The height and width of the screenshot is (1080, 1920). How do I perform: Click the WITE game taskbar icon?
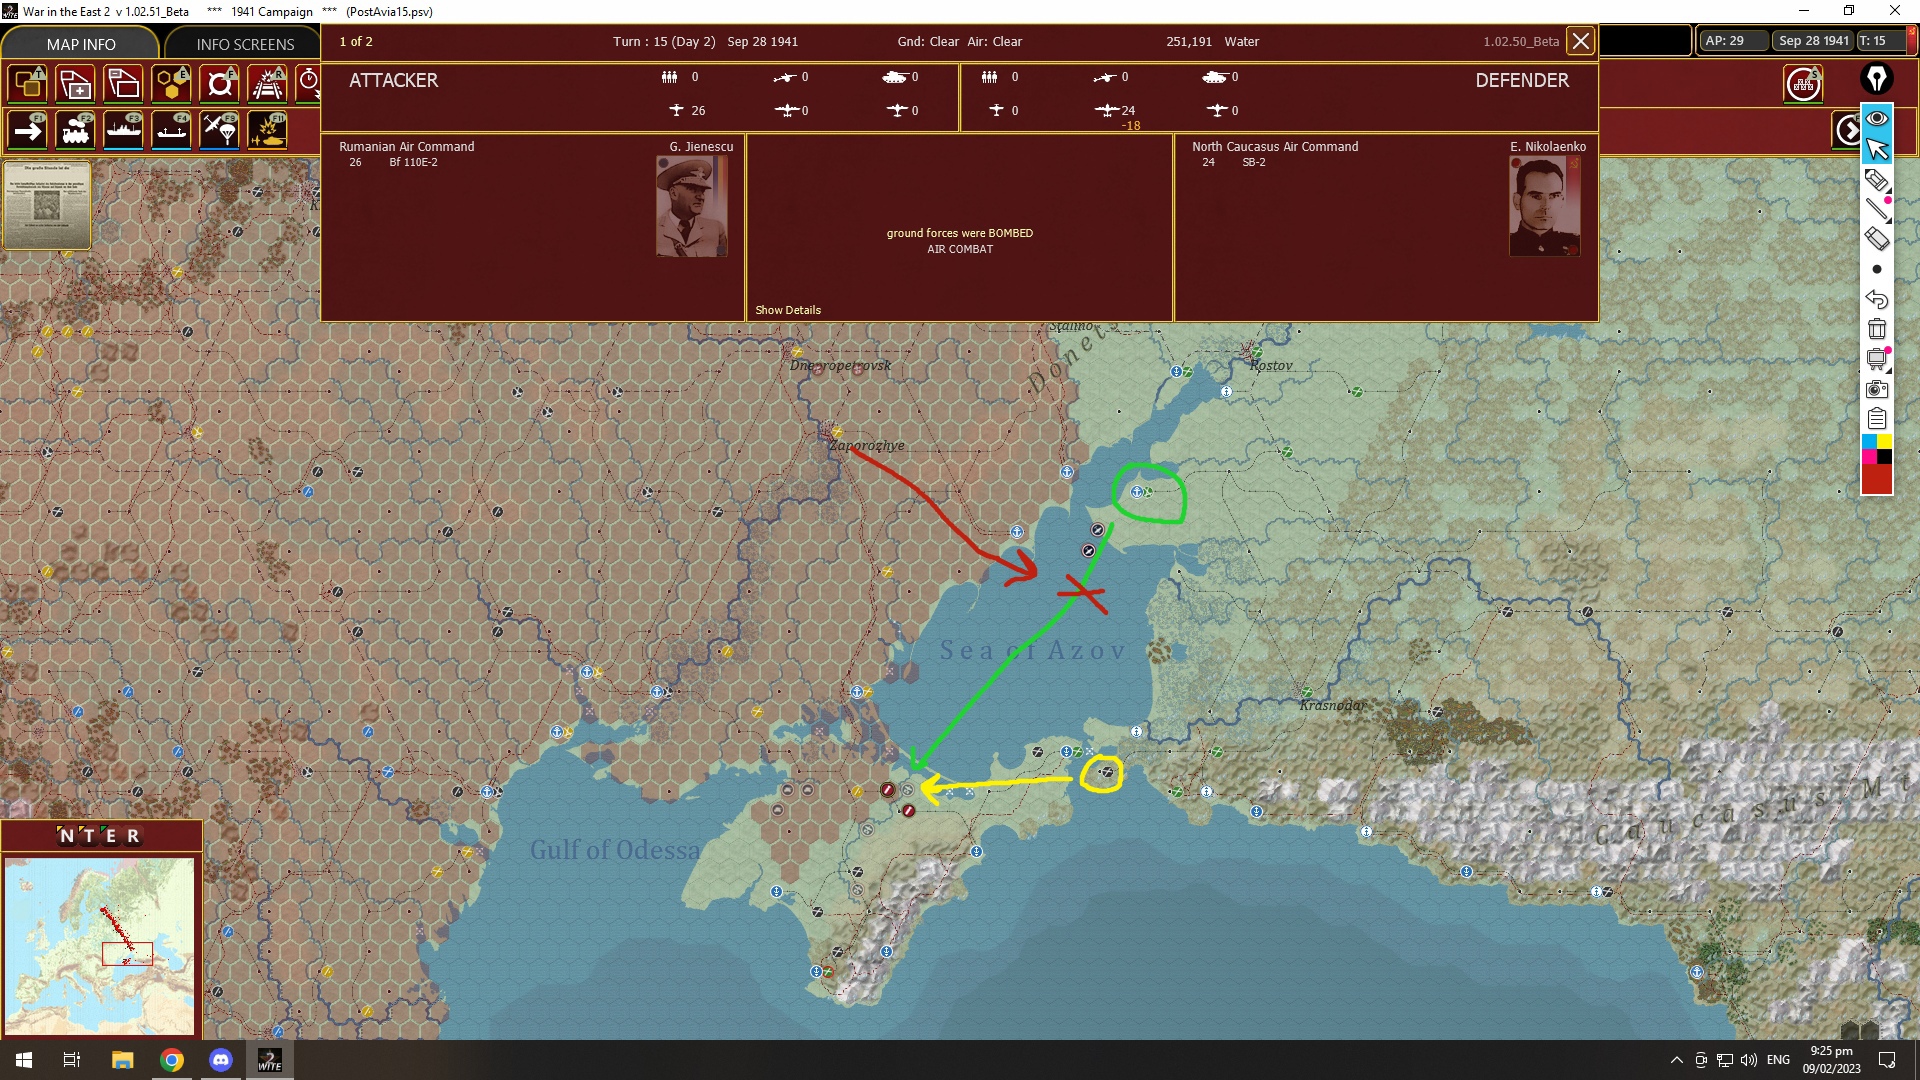coord(270,1060)
